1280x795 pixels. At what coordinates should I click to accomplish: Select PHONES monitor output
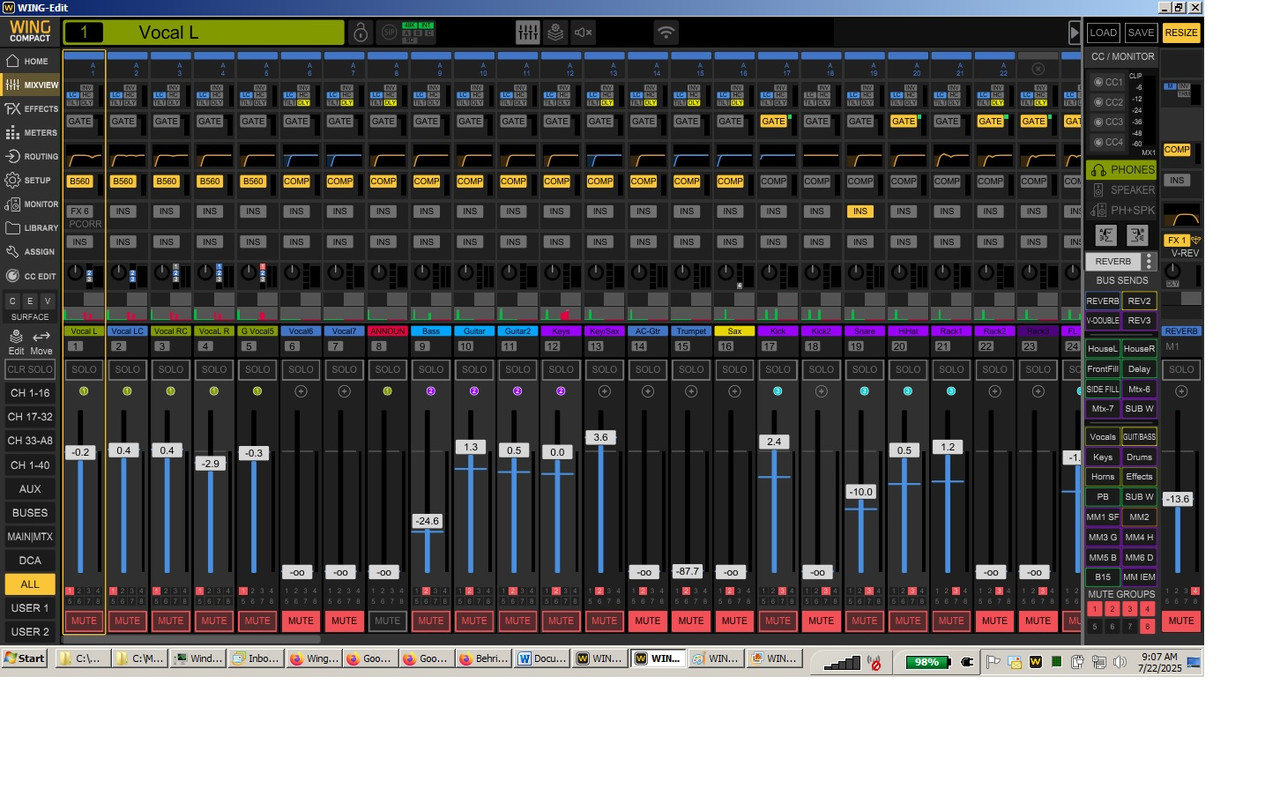1121,170
